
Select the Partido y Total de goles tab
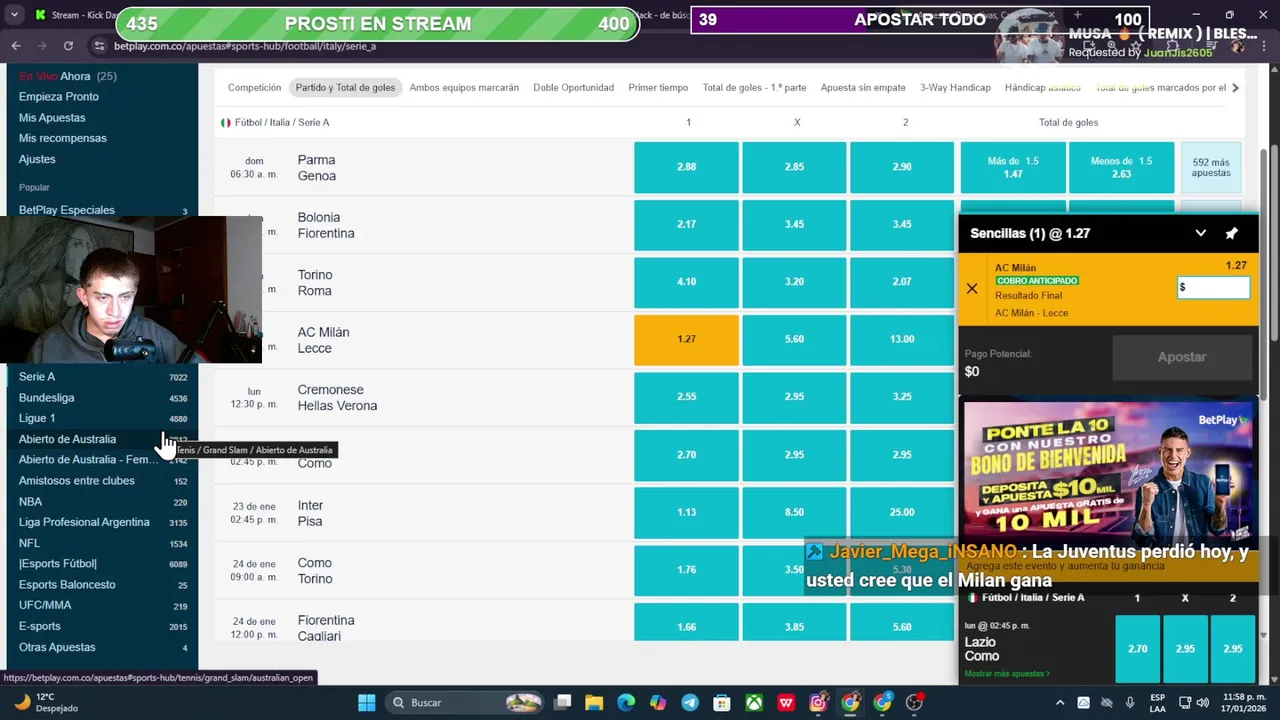(345, 87)
